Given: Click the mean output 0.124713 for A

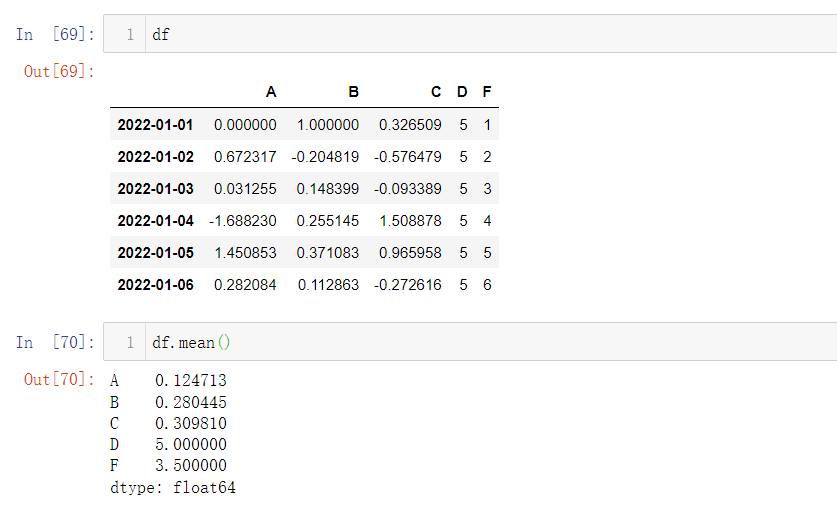Looking at the screenshot, I should click(191, 380).
